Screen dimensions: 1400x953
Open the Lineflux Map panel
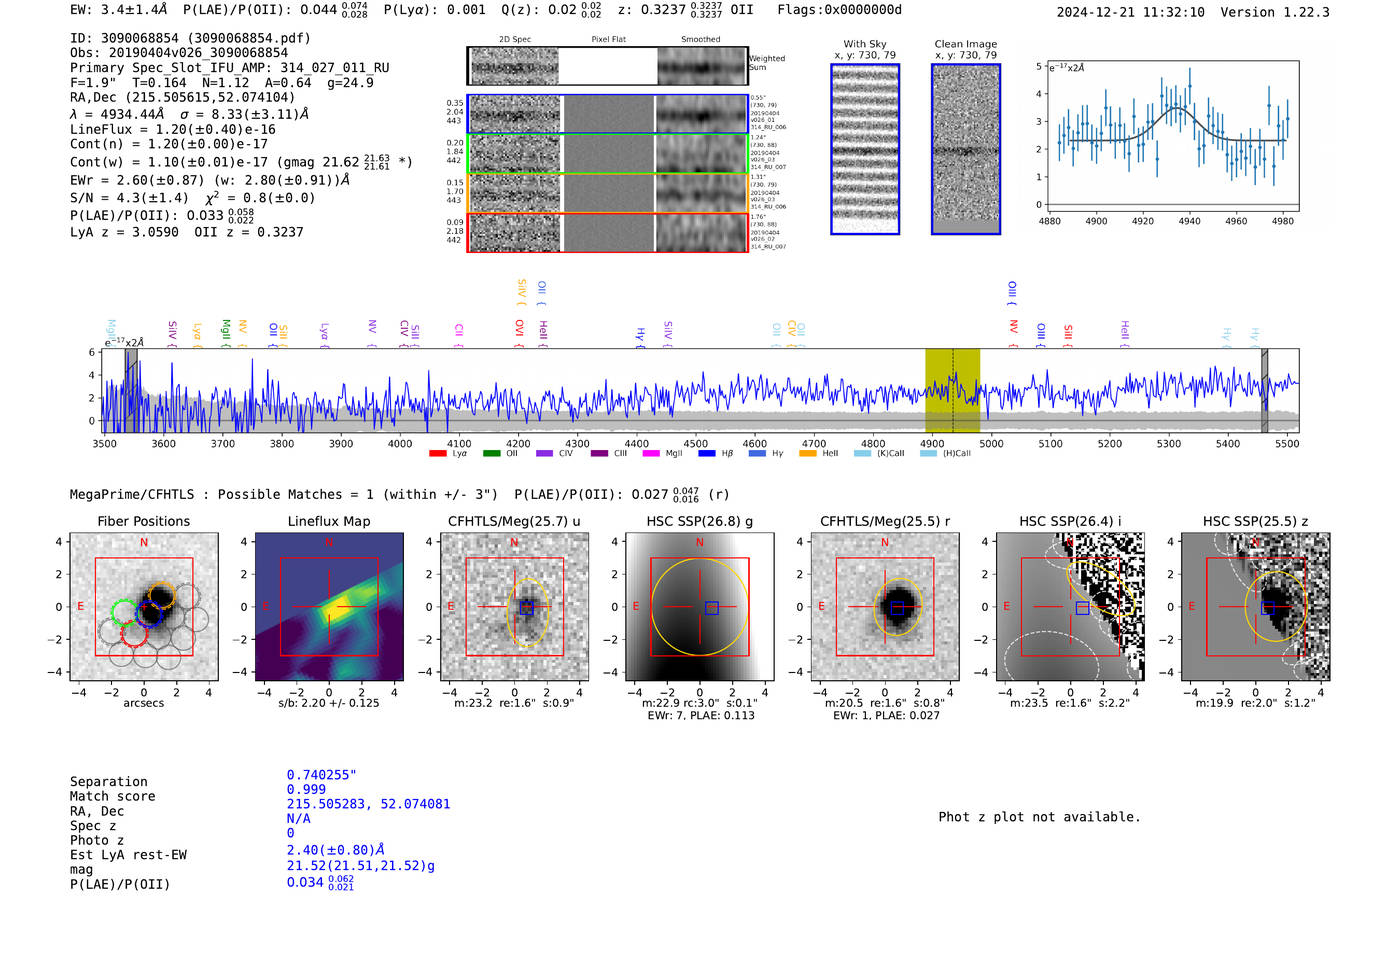[329, 607]
